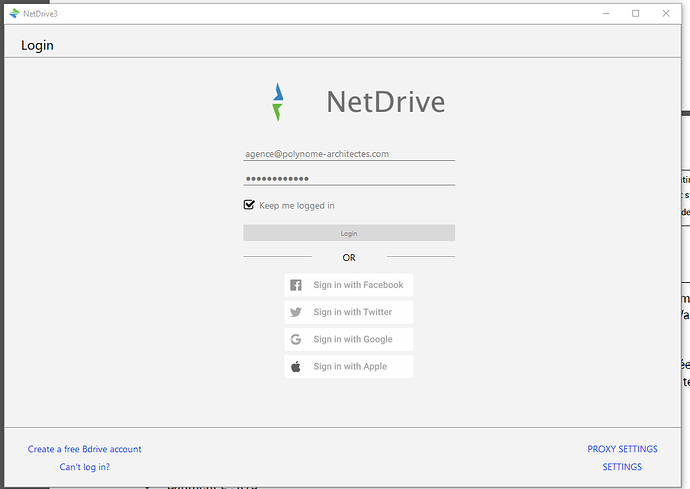
Task: Sign in with Facebook
Action: tap(349, 285)
